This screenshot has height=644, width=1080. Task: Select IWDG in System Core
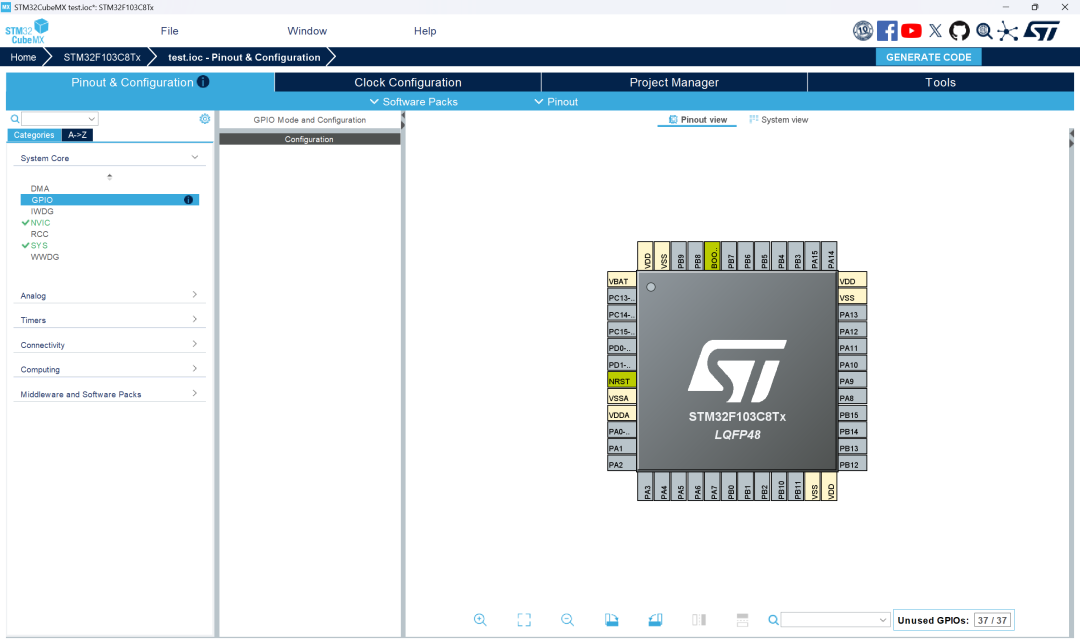click(x=42, y=211)
